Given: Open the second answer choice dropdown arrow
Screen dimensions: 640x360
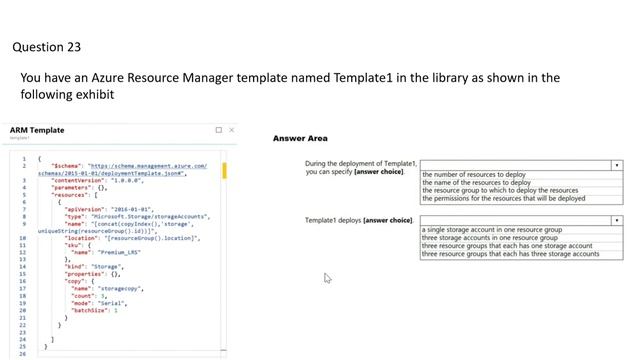Looking at the screenshot, I should tap(617, 220).
